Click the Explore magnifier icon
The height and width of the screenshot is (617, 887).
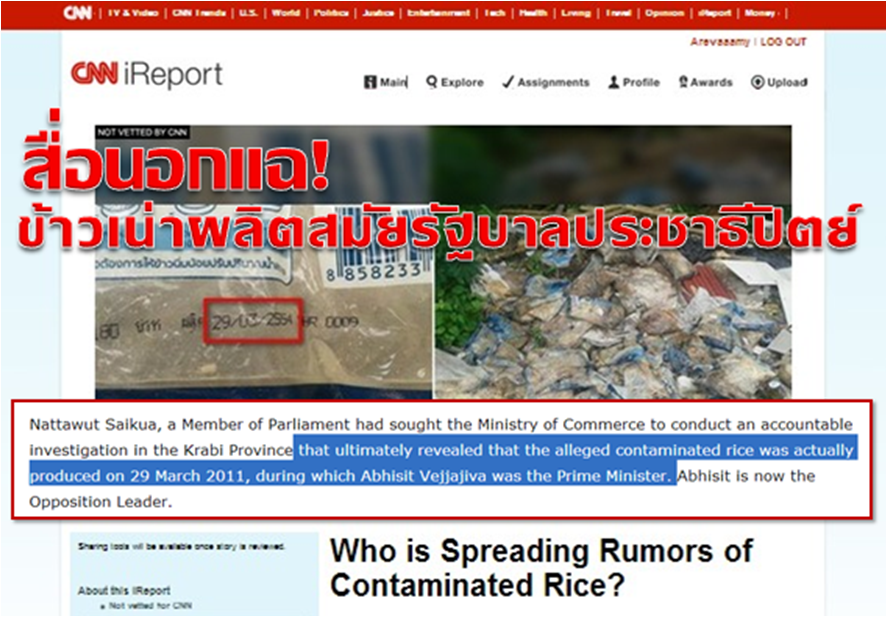click(432, 83)
